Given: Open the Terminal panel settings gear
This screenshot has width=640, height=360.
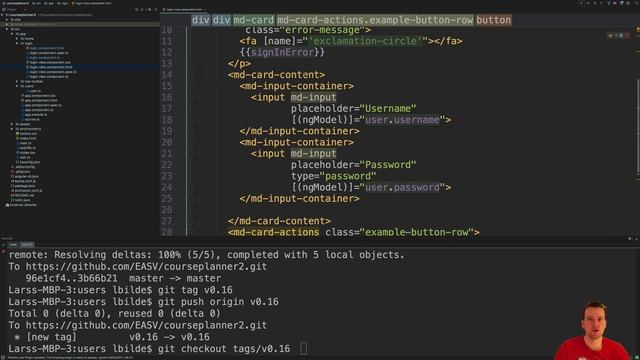Looking at the screenshot, I should click(x=629, y=239).
